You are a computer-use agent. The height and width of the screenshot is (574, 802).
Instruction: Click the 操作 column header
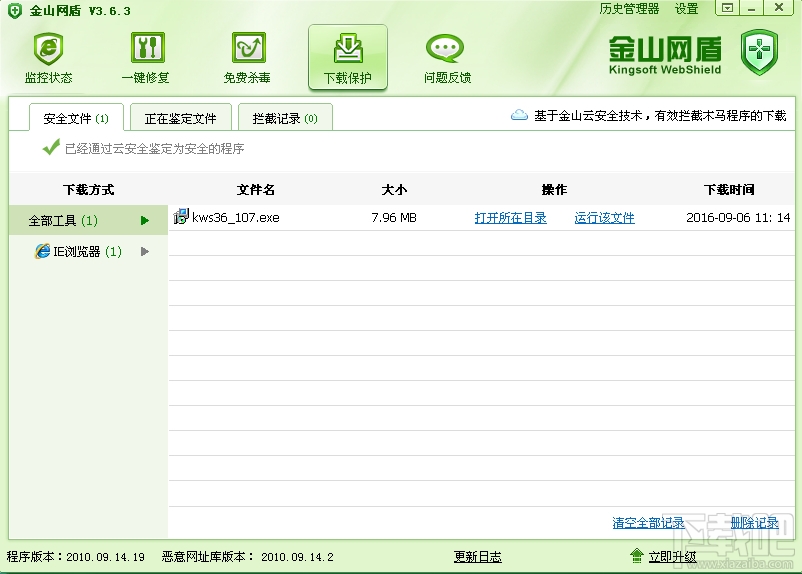tap(554, 190)
